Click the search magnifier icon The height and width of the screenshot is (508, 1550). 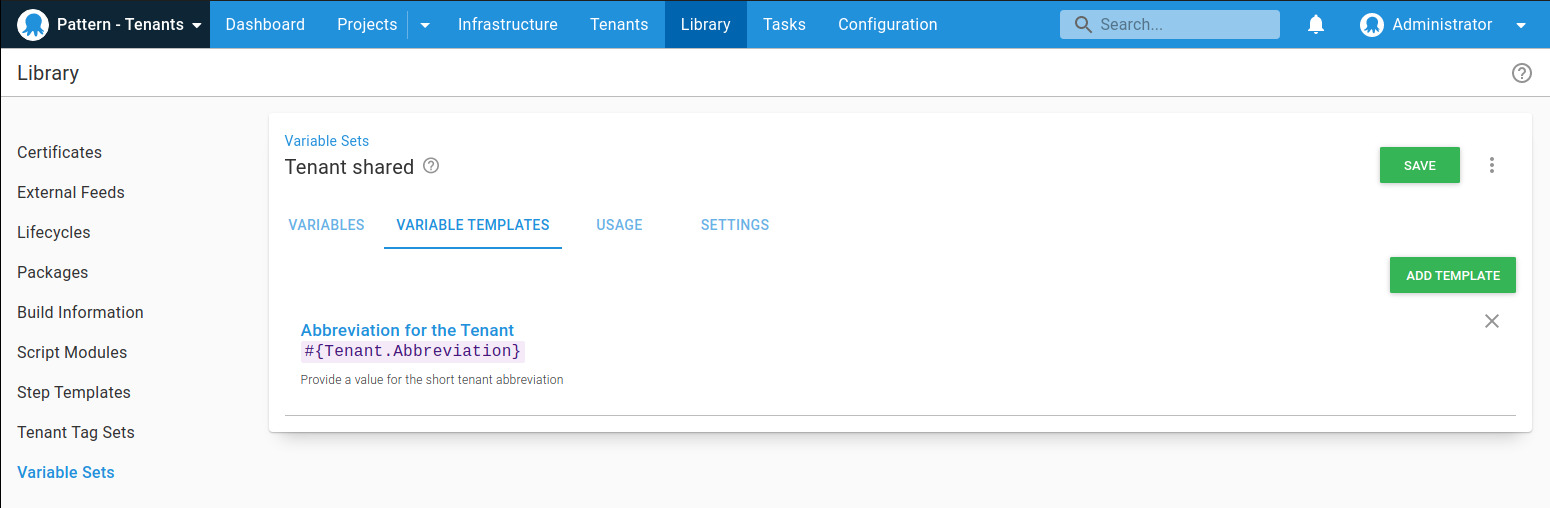coord(1082,25)
